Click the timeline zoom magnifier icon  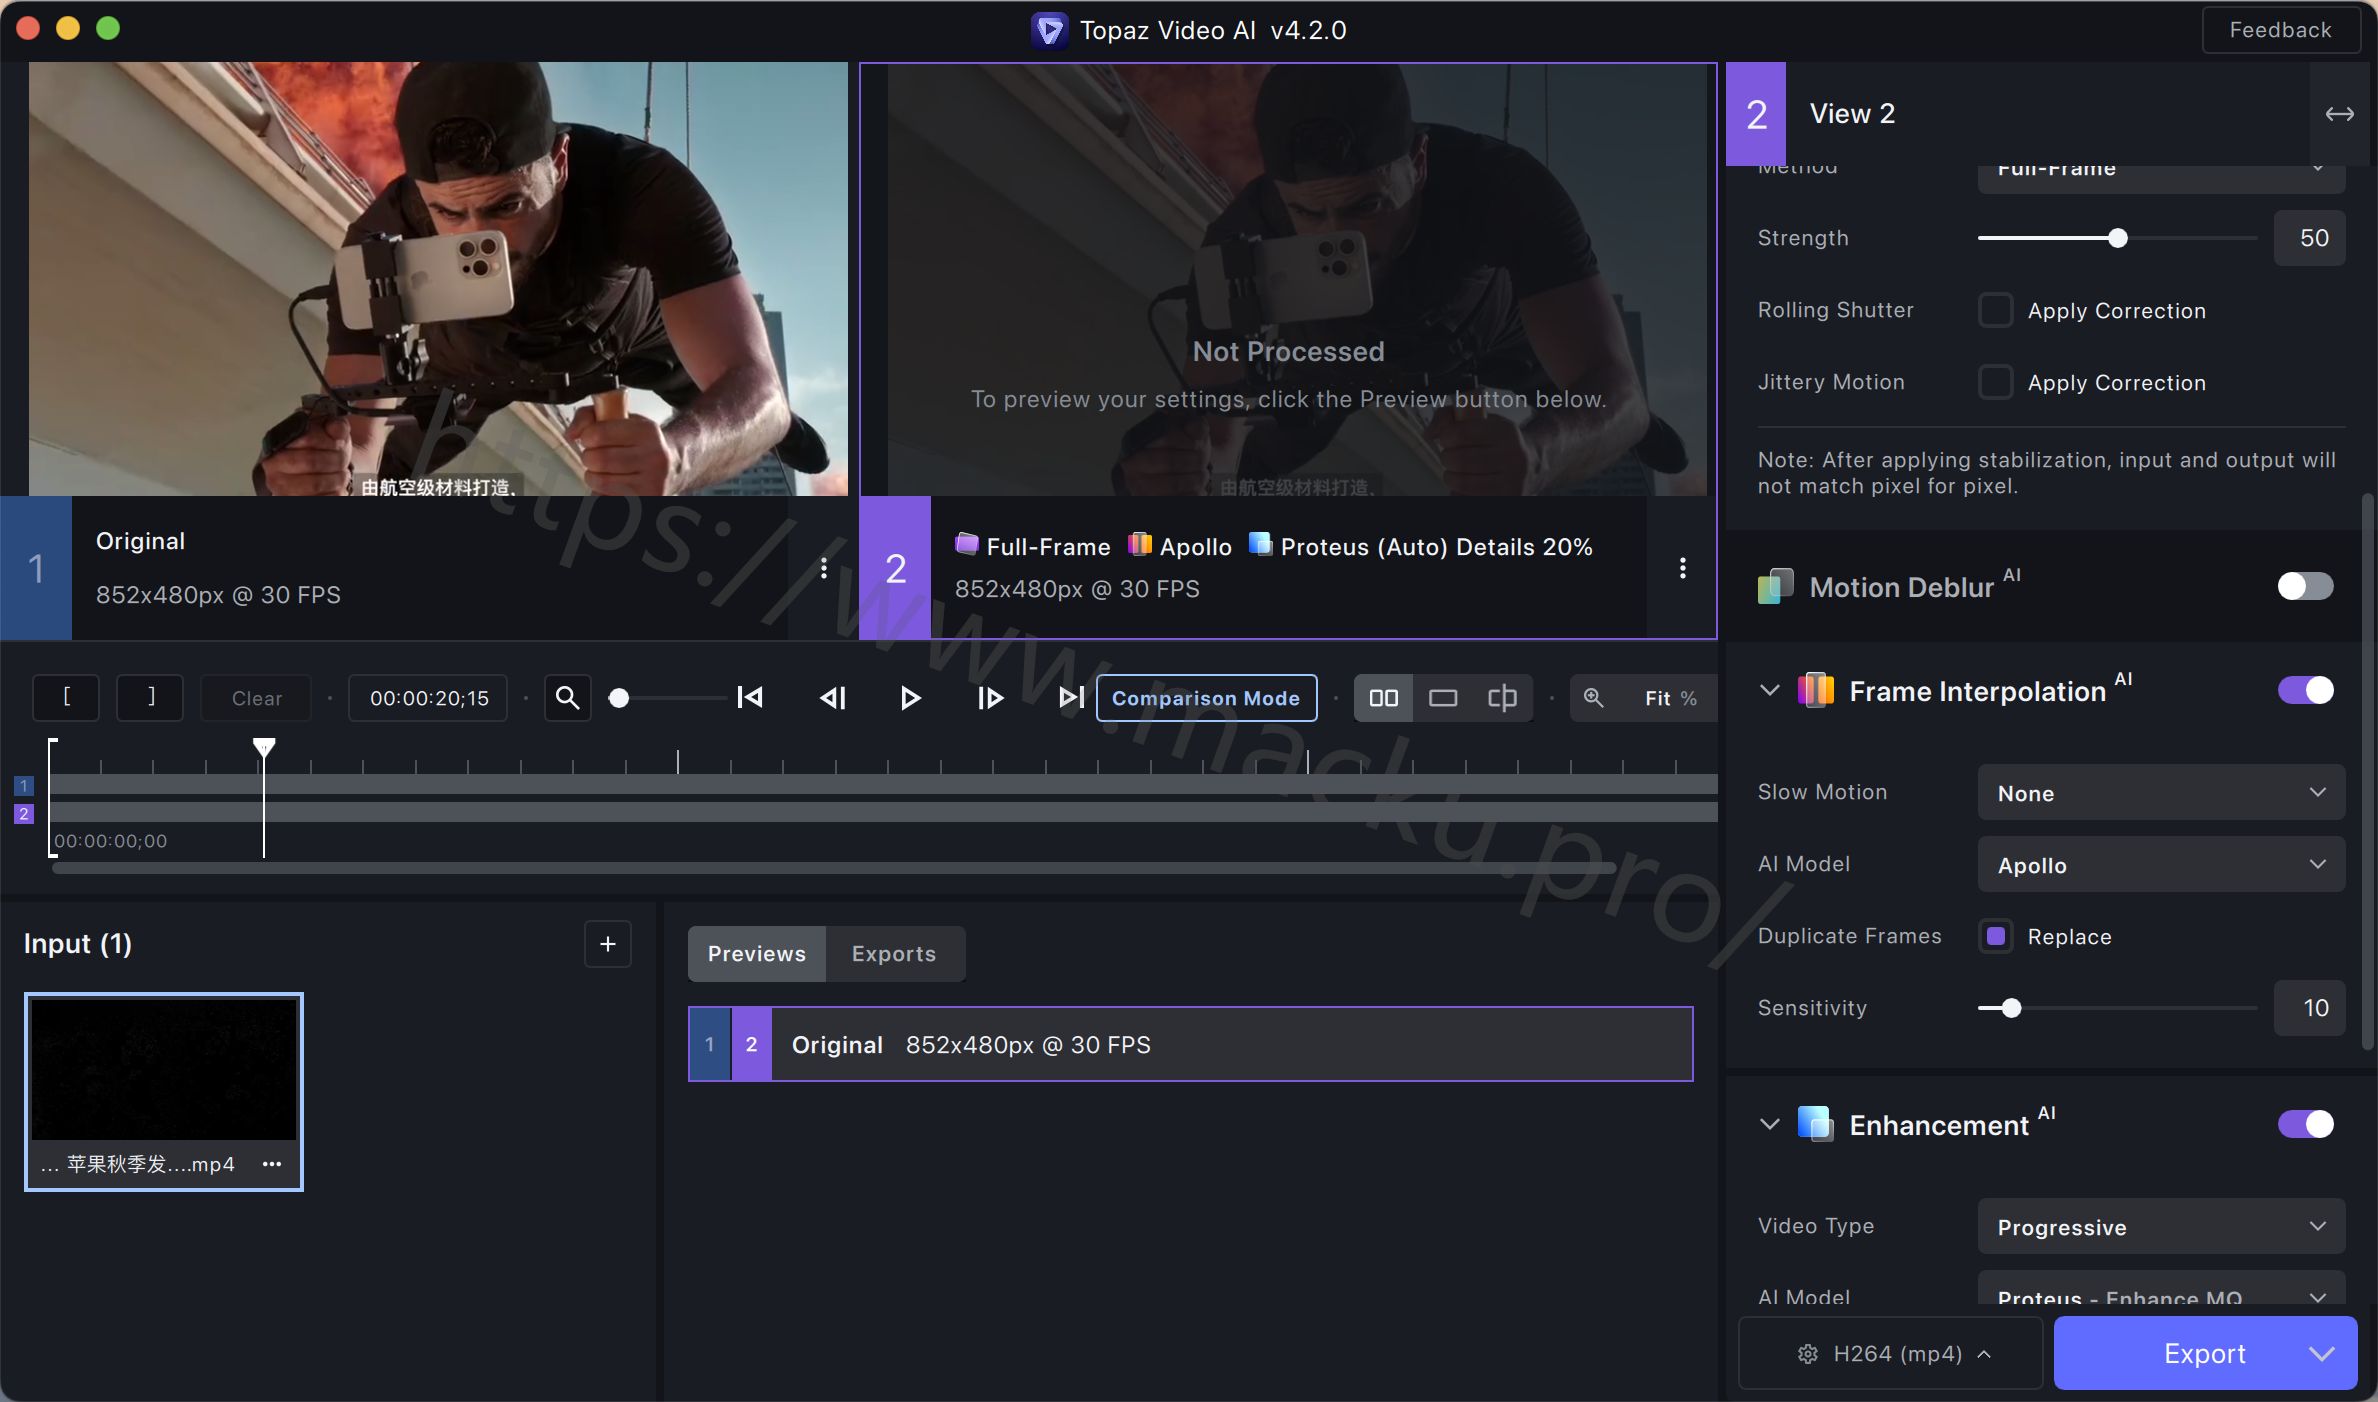coord(567,698)
